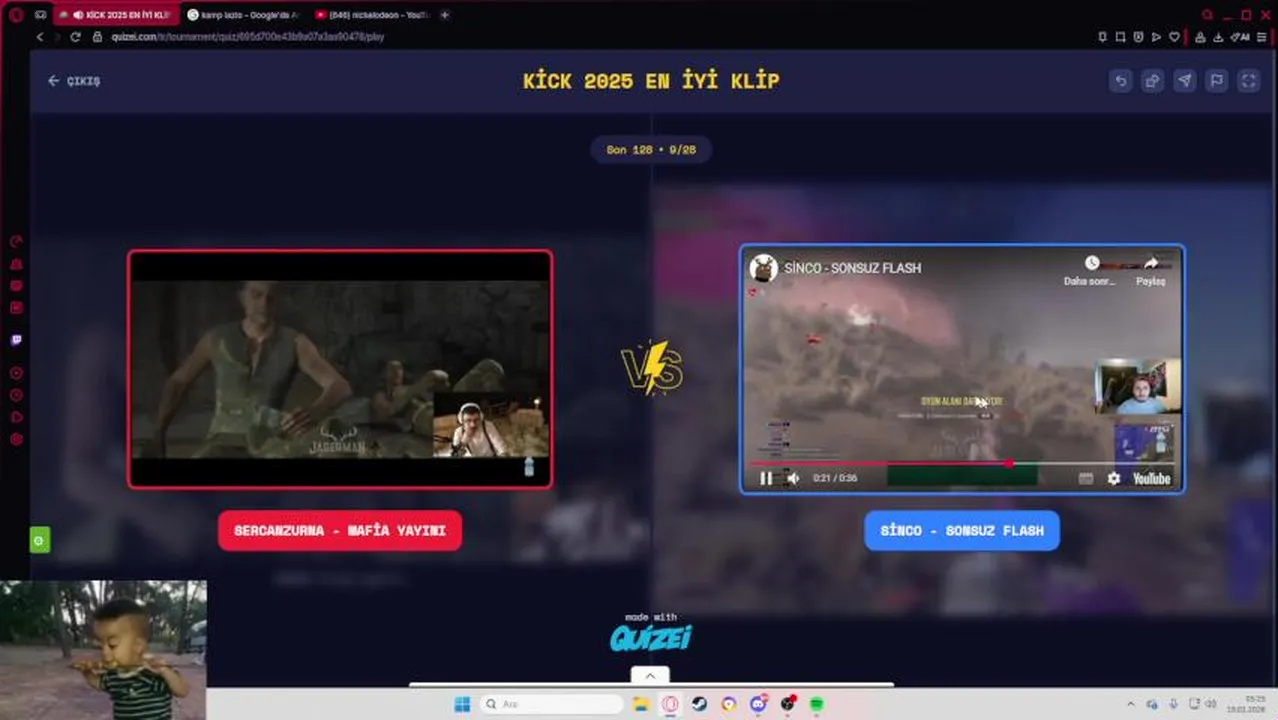The width and height of the screenshot is (1278, 720).
Task: Click the paper plane share icon
Action: click(x=1184, y=81)
